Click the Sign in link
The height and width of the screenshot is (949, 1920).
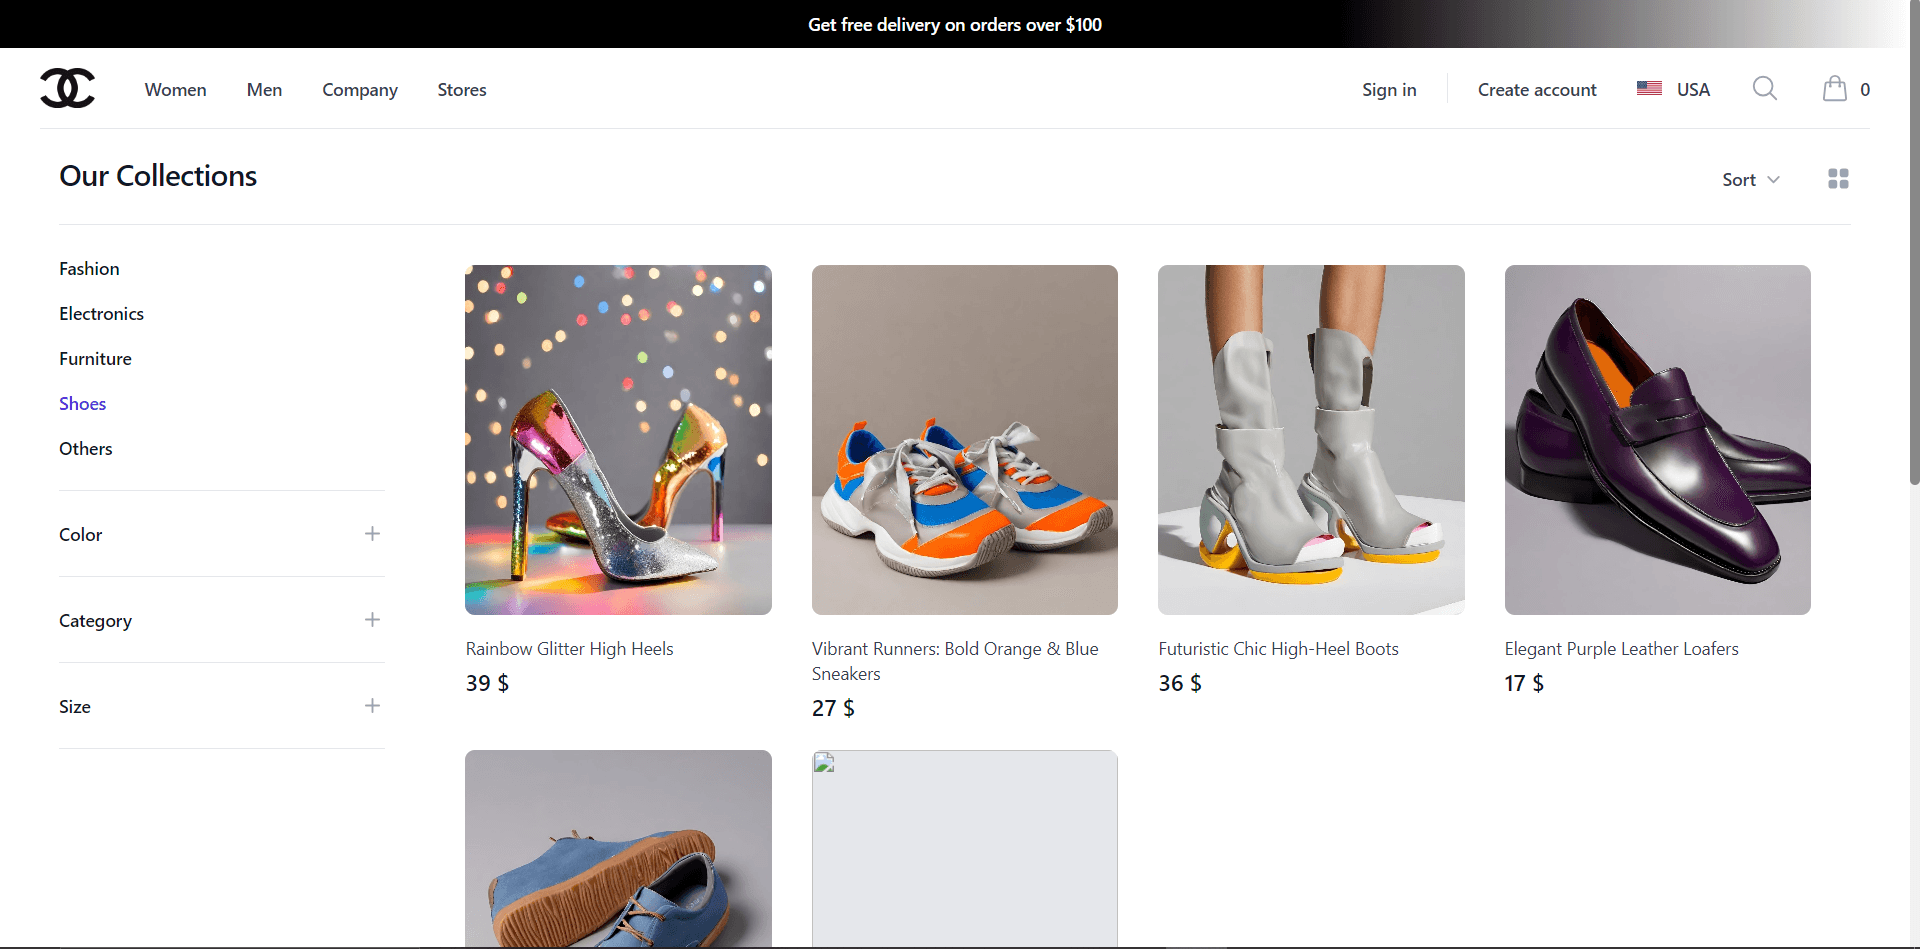point(1389,89)
